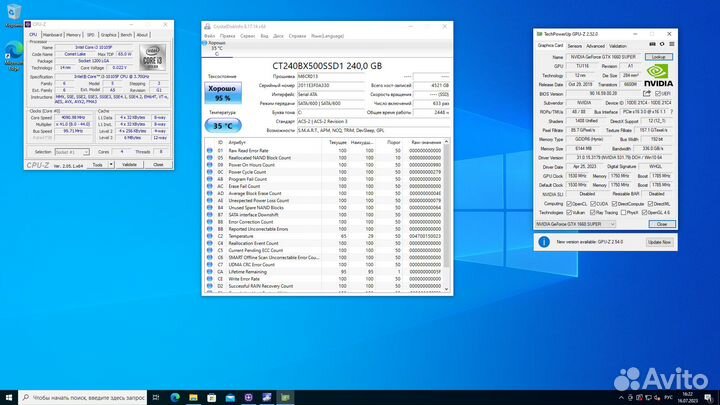Open Microsoft Store from the taskbar
Image resolution: width=720 pixels, height=405 pixels.
coord(212,398)
